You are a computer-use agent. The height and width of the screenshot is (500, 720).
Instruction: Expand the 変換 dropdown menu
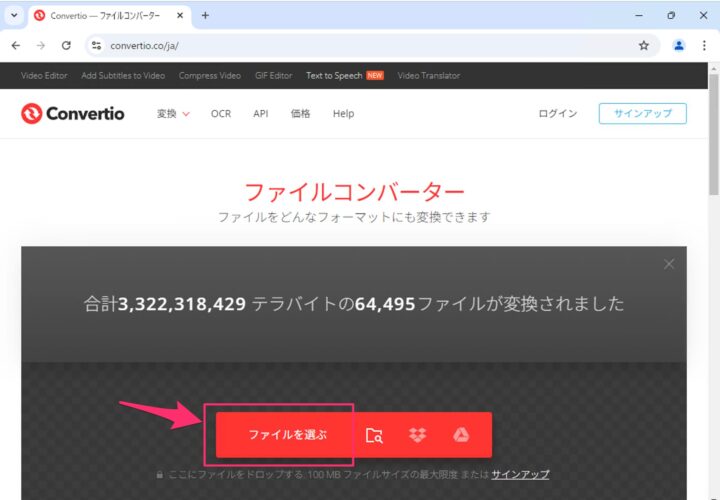tap(173, 114)
